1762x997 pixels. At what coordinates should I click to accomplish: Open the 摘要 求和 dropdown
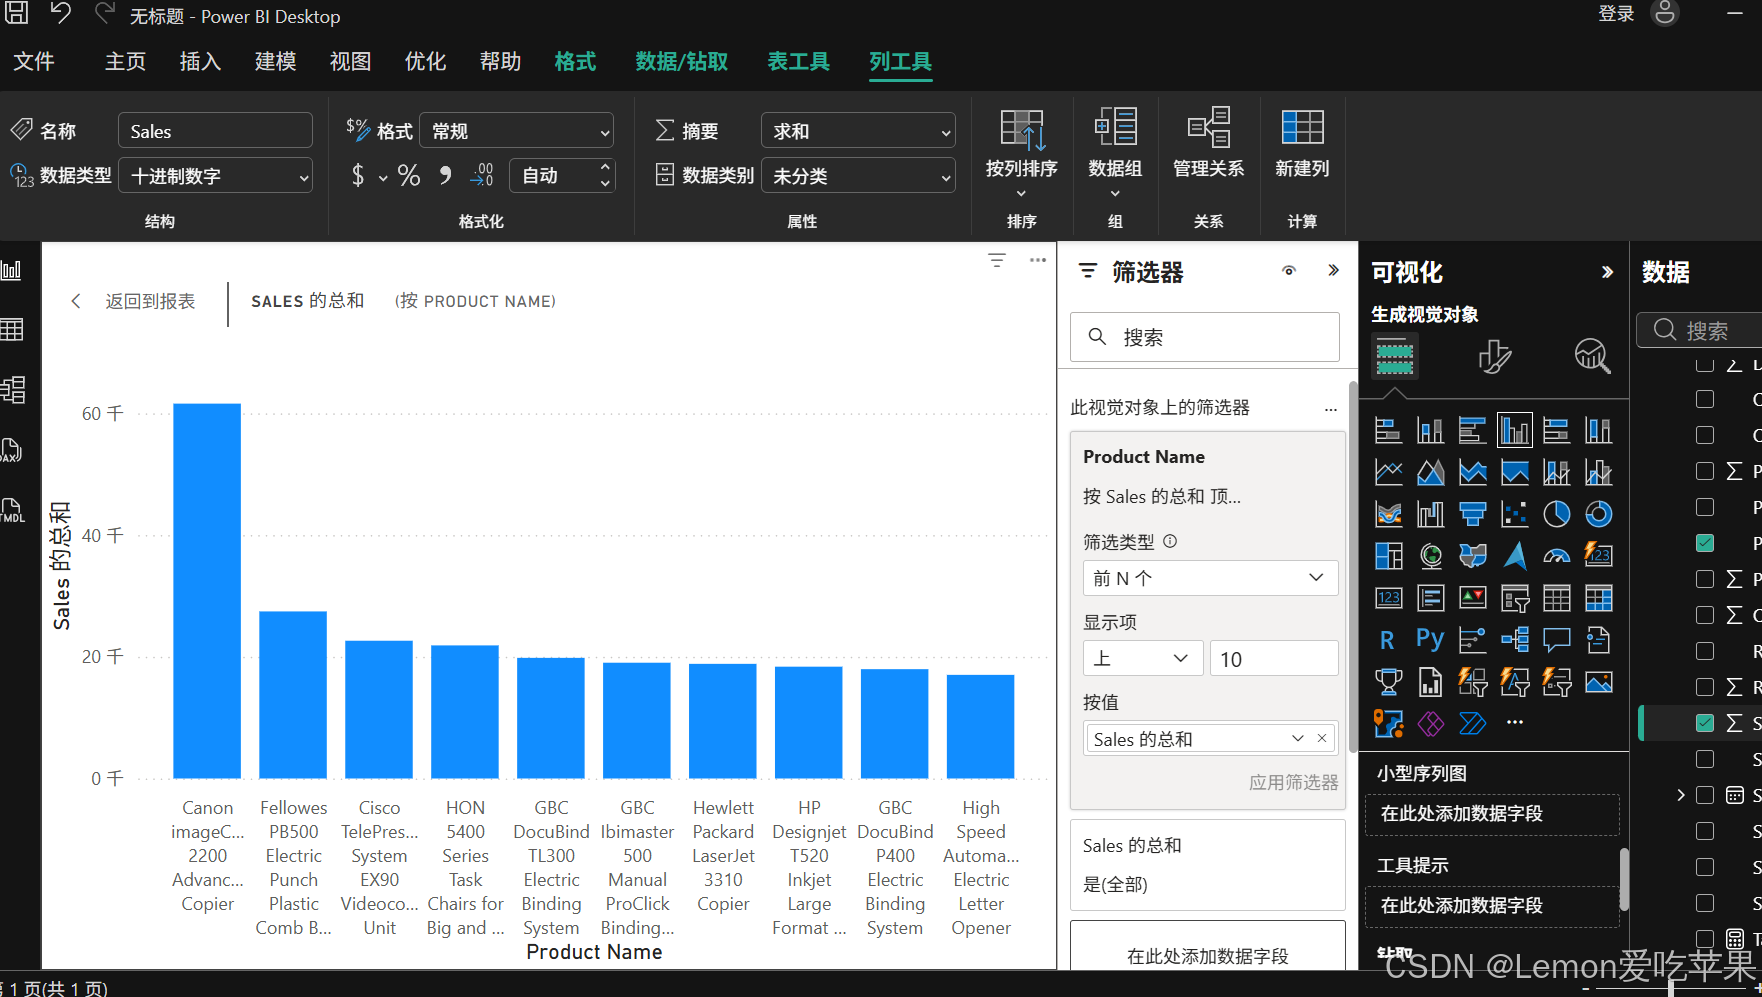click(x=858, y=131)
